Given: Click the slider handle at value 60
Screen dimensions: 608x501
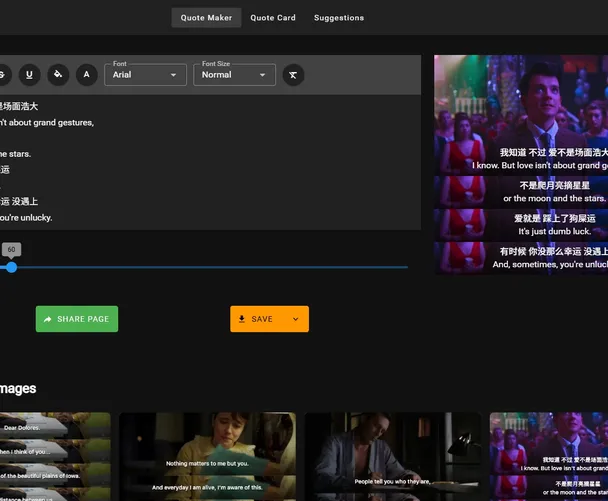Looking at the screenshot, I should pos(12,267).
